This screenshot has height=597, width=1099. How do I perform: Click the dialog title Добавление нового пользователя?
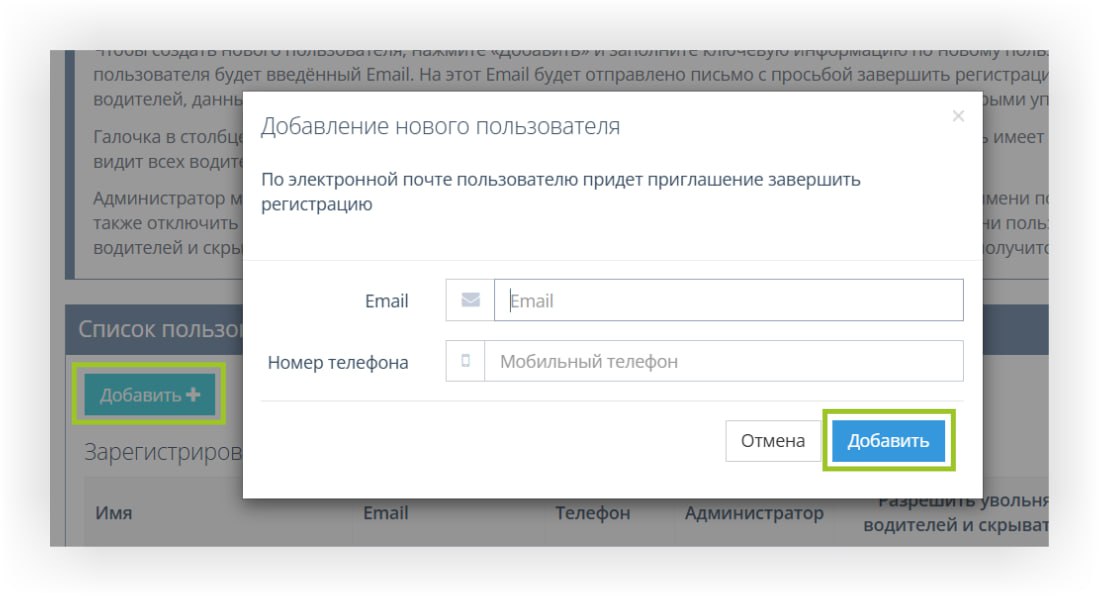coord(436,127)
